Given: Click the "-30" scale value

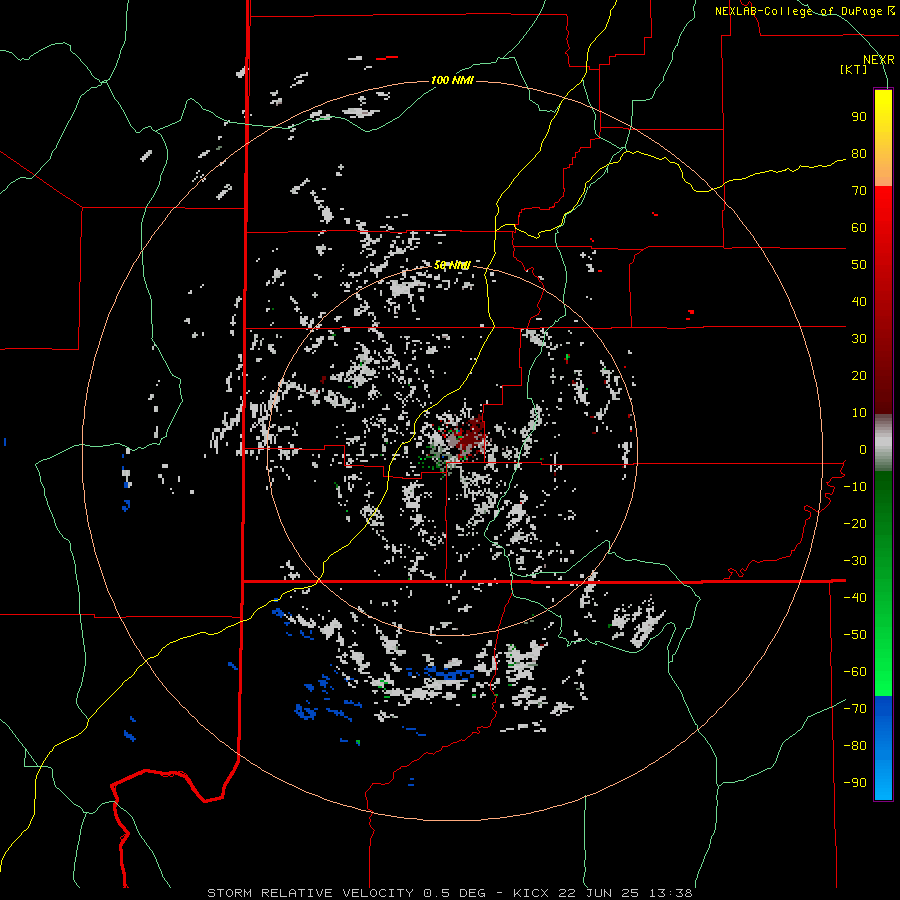Looking at the screenshot, I should tap(855, 561).
